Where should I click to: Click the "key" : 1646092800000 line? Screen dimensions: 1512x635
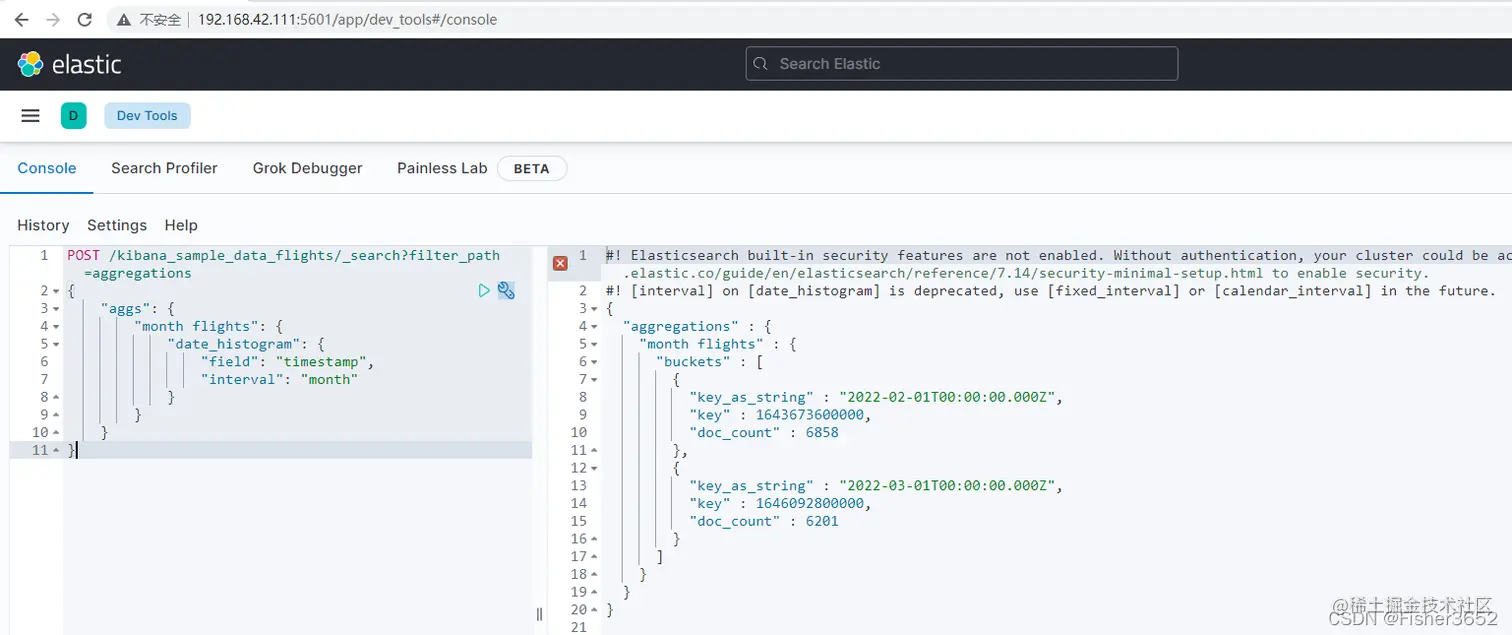click(780, 503)
